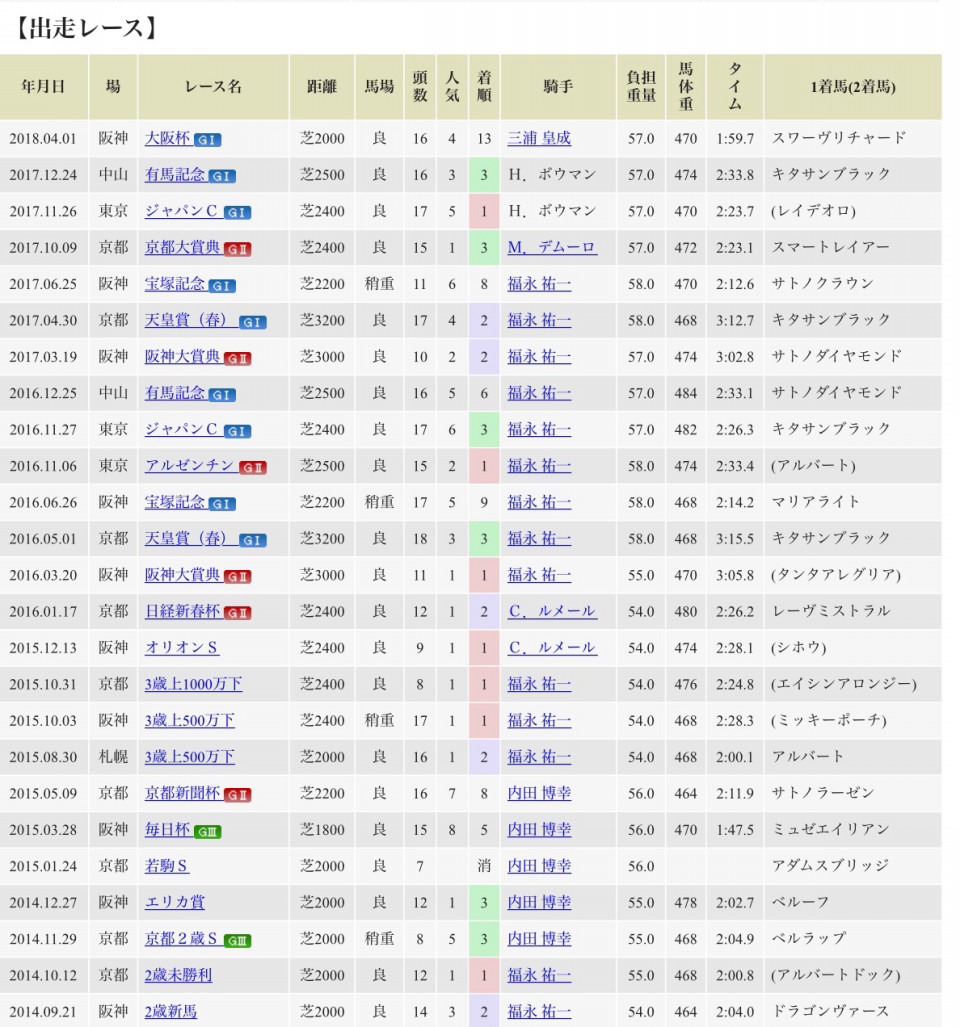Screen dimensions: 960x1027
Task: Open the 2歳新馬 race link
Action: pos(171,1012)
